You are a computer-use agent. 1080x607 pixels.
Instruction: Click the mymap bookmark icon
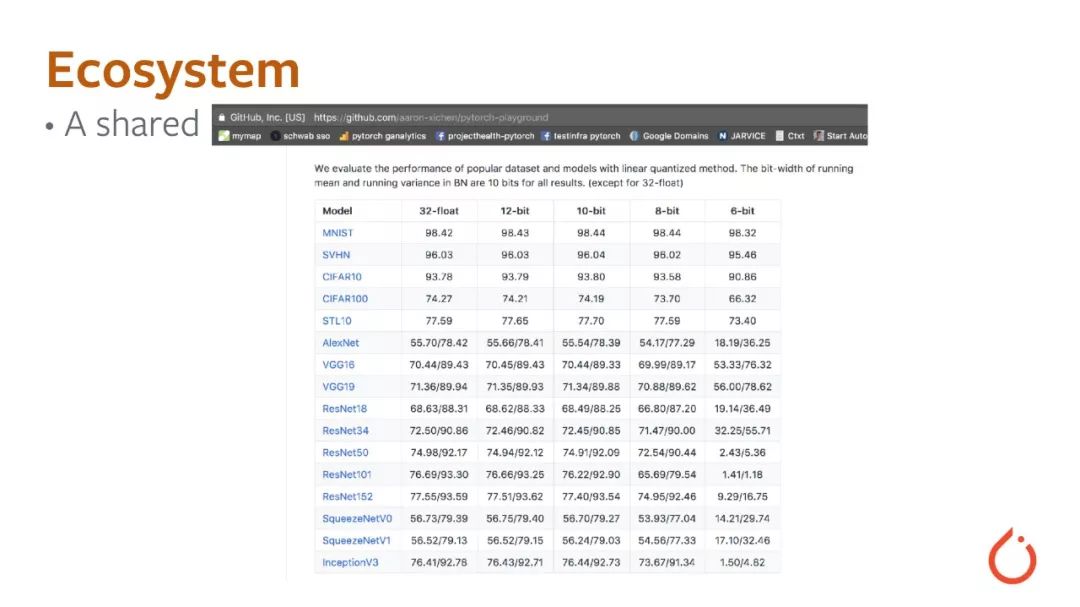[x=224, y=136]
